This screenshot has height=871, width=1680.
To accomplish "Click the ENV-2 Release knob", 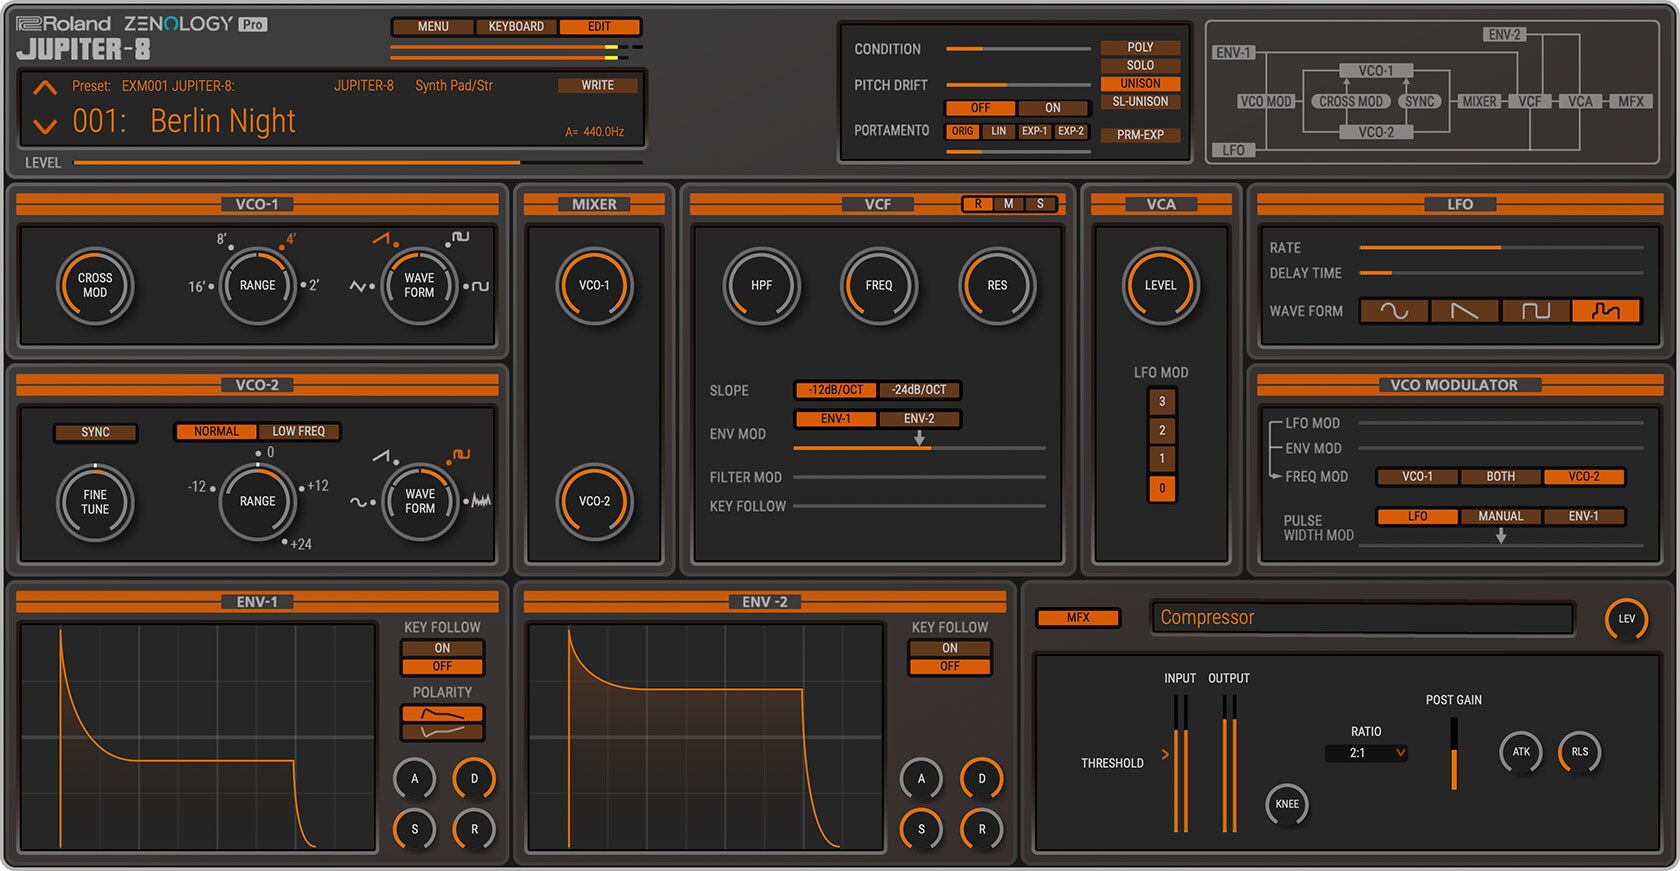I will 981,829.
